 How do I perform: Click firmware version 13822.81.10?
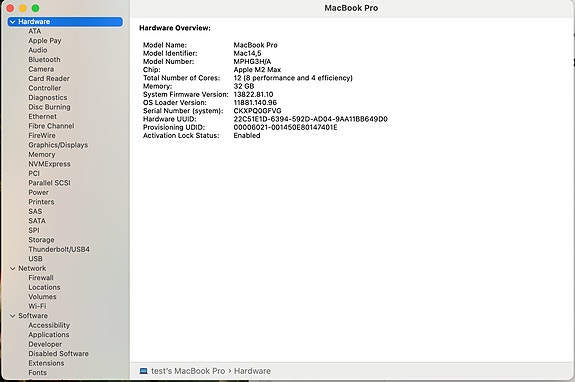[x=253, y=95]
